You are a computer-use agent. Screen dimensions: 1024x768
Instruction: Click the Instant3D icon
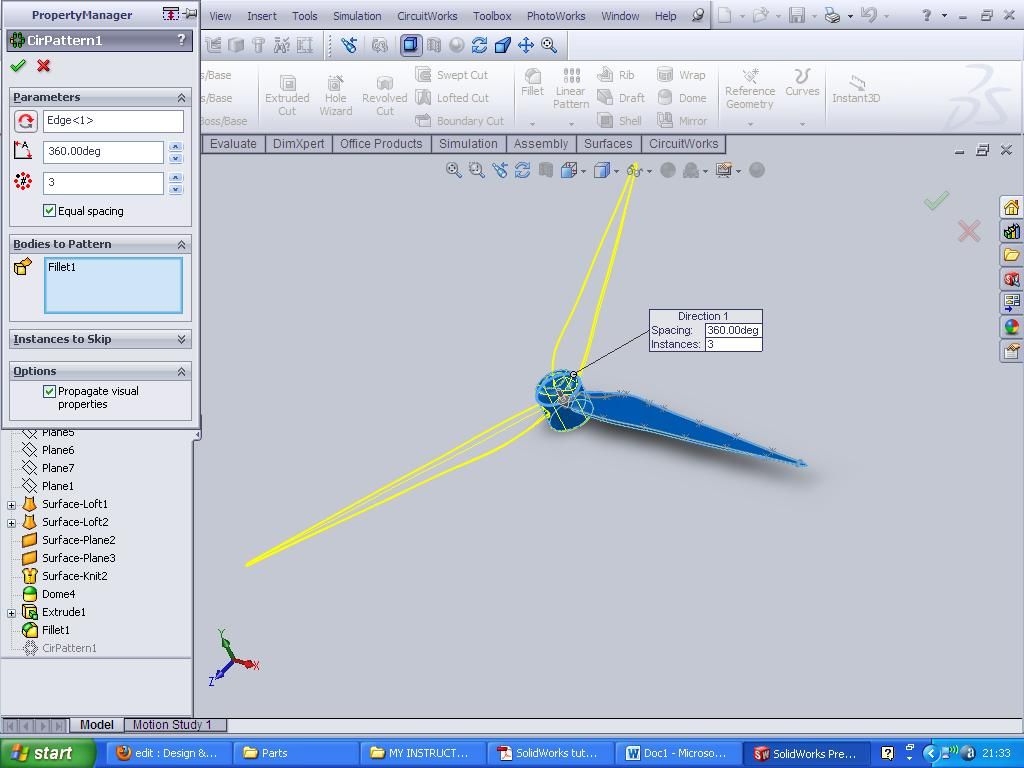(856, 89)
